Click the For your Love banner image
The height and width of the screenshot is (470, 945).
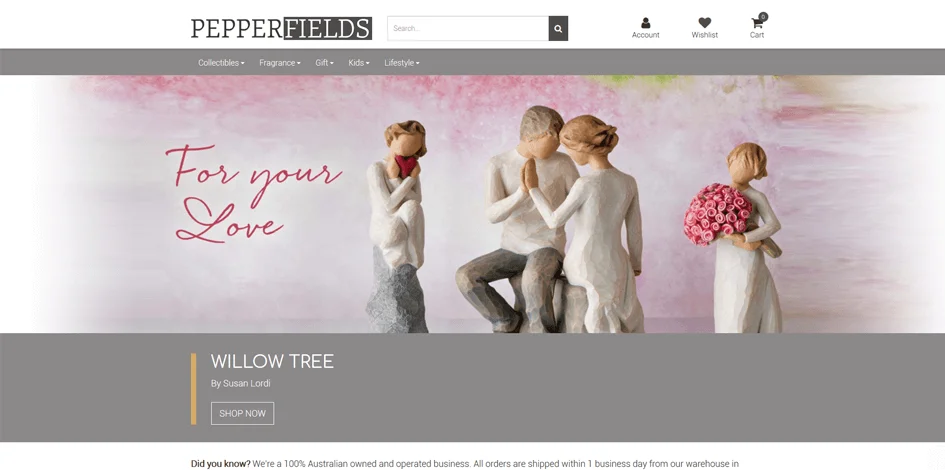coord(472,204)
